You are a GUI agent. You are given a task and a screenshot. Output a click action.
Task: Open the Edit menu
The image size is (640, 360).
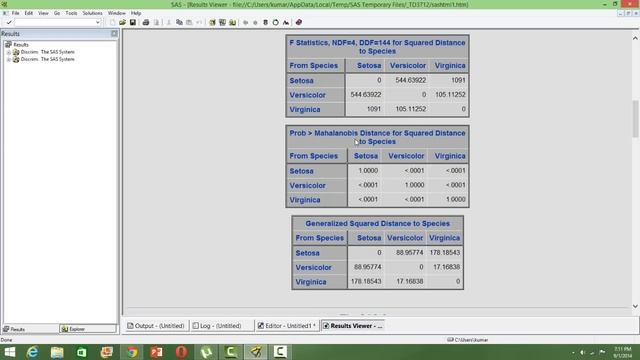click(x=29, y=13)
